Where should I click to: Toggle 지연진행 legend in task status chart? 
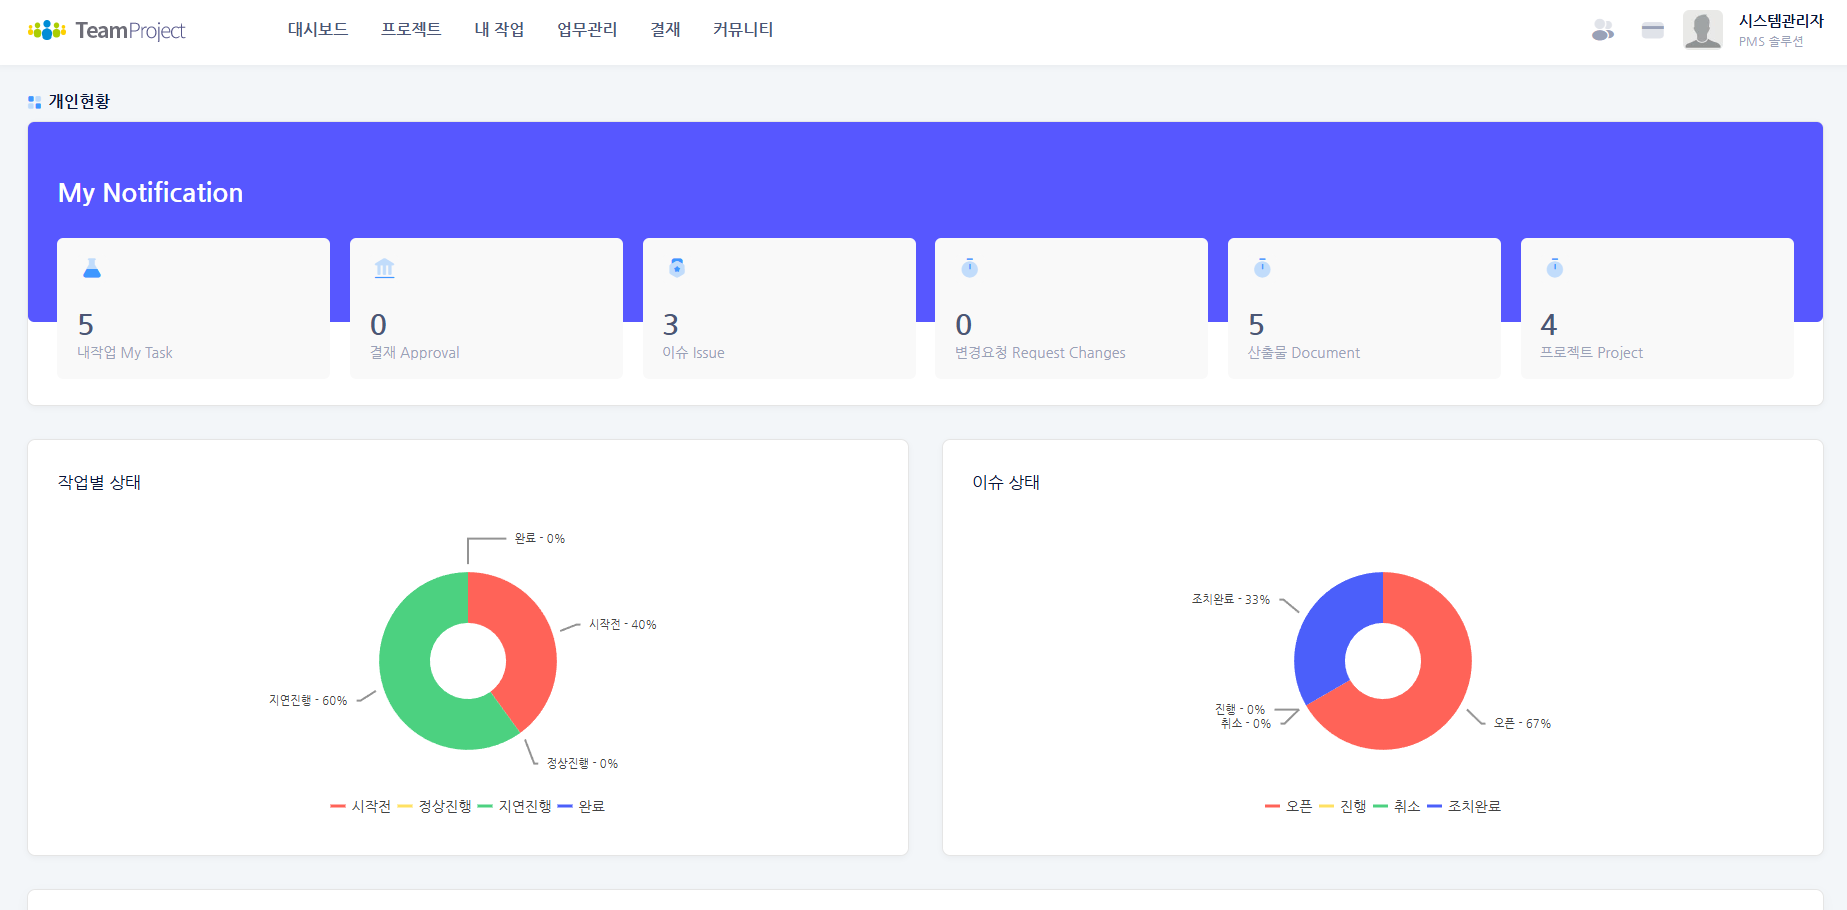[515, 806]
